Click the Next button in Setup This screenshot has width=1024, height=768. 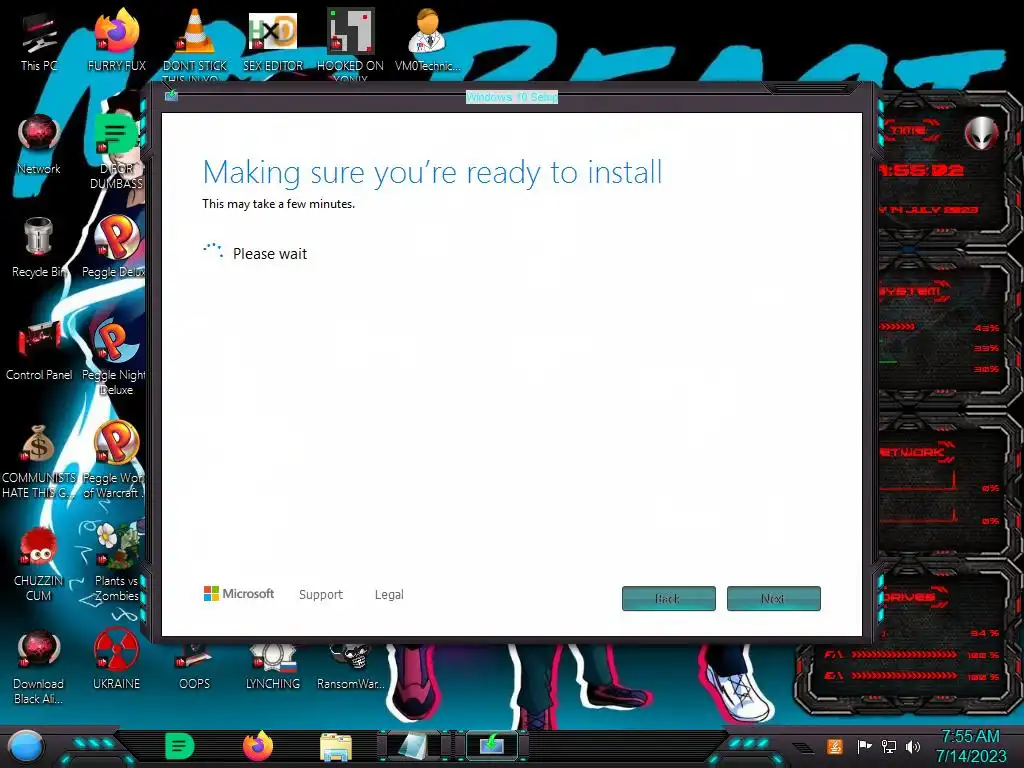[x=773, y=598]
